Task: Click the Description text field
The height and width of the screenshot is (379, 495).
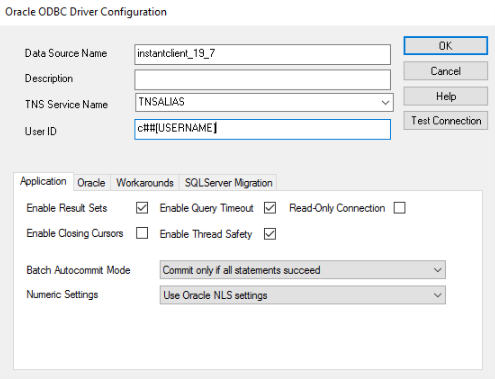Action: [262, 80]
